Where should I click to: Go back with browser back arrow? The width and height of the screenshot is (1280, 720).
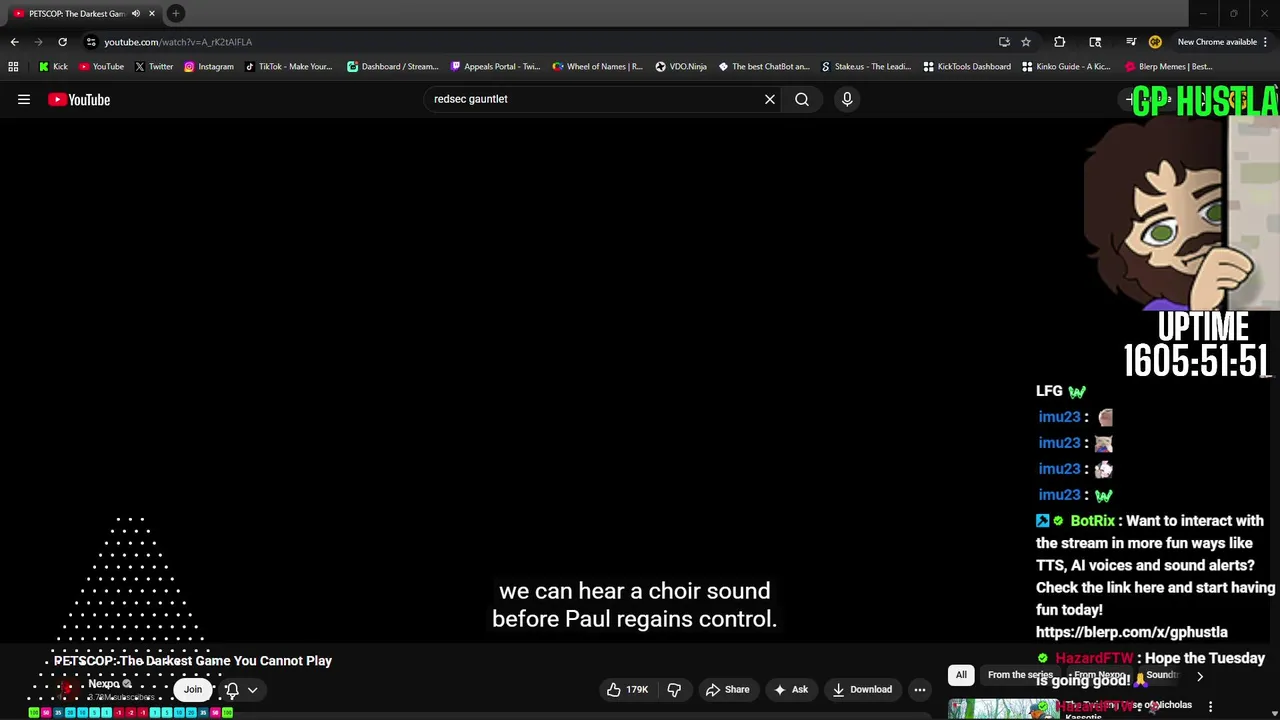pos(14,42)
